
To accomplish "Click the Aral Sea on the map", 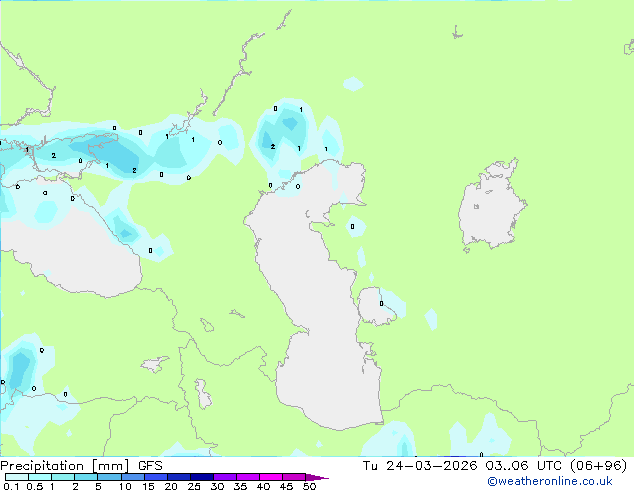I will 491,206.
